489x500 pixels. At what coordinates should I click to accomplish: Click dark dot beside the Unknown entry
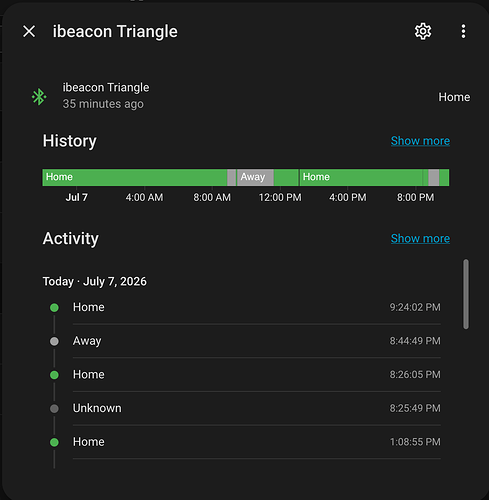coord(54,408)
